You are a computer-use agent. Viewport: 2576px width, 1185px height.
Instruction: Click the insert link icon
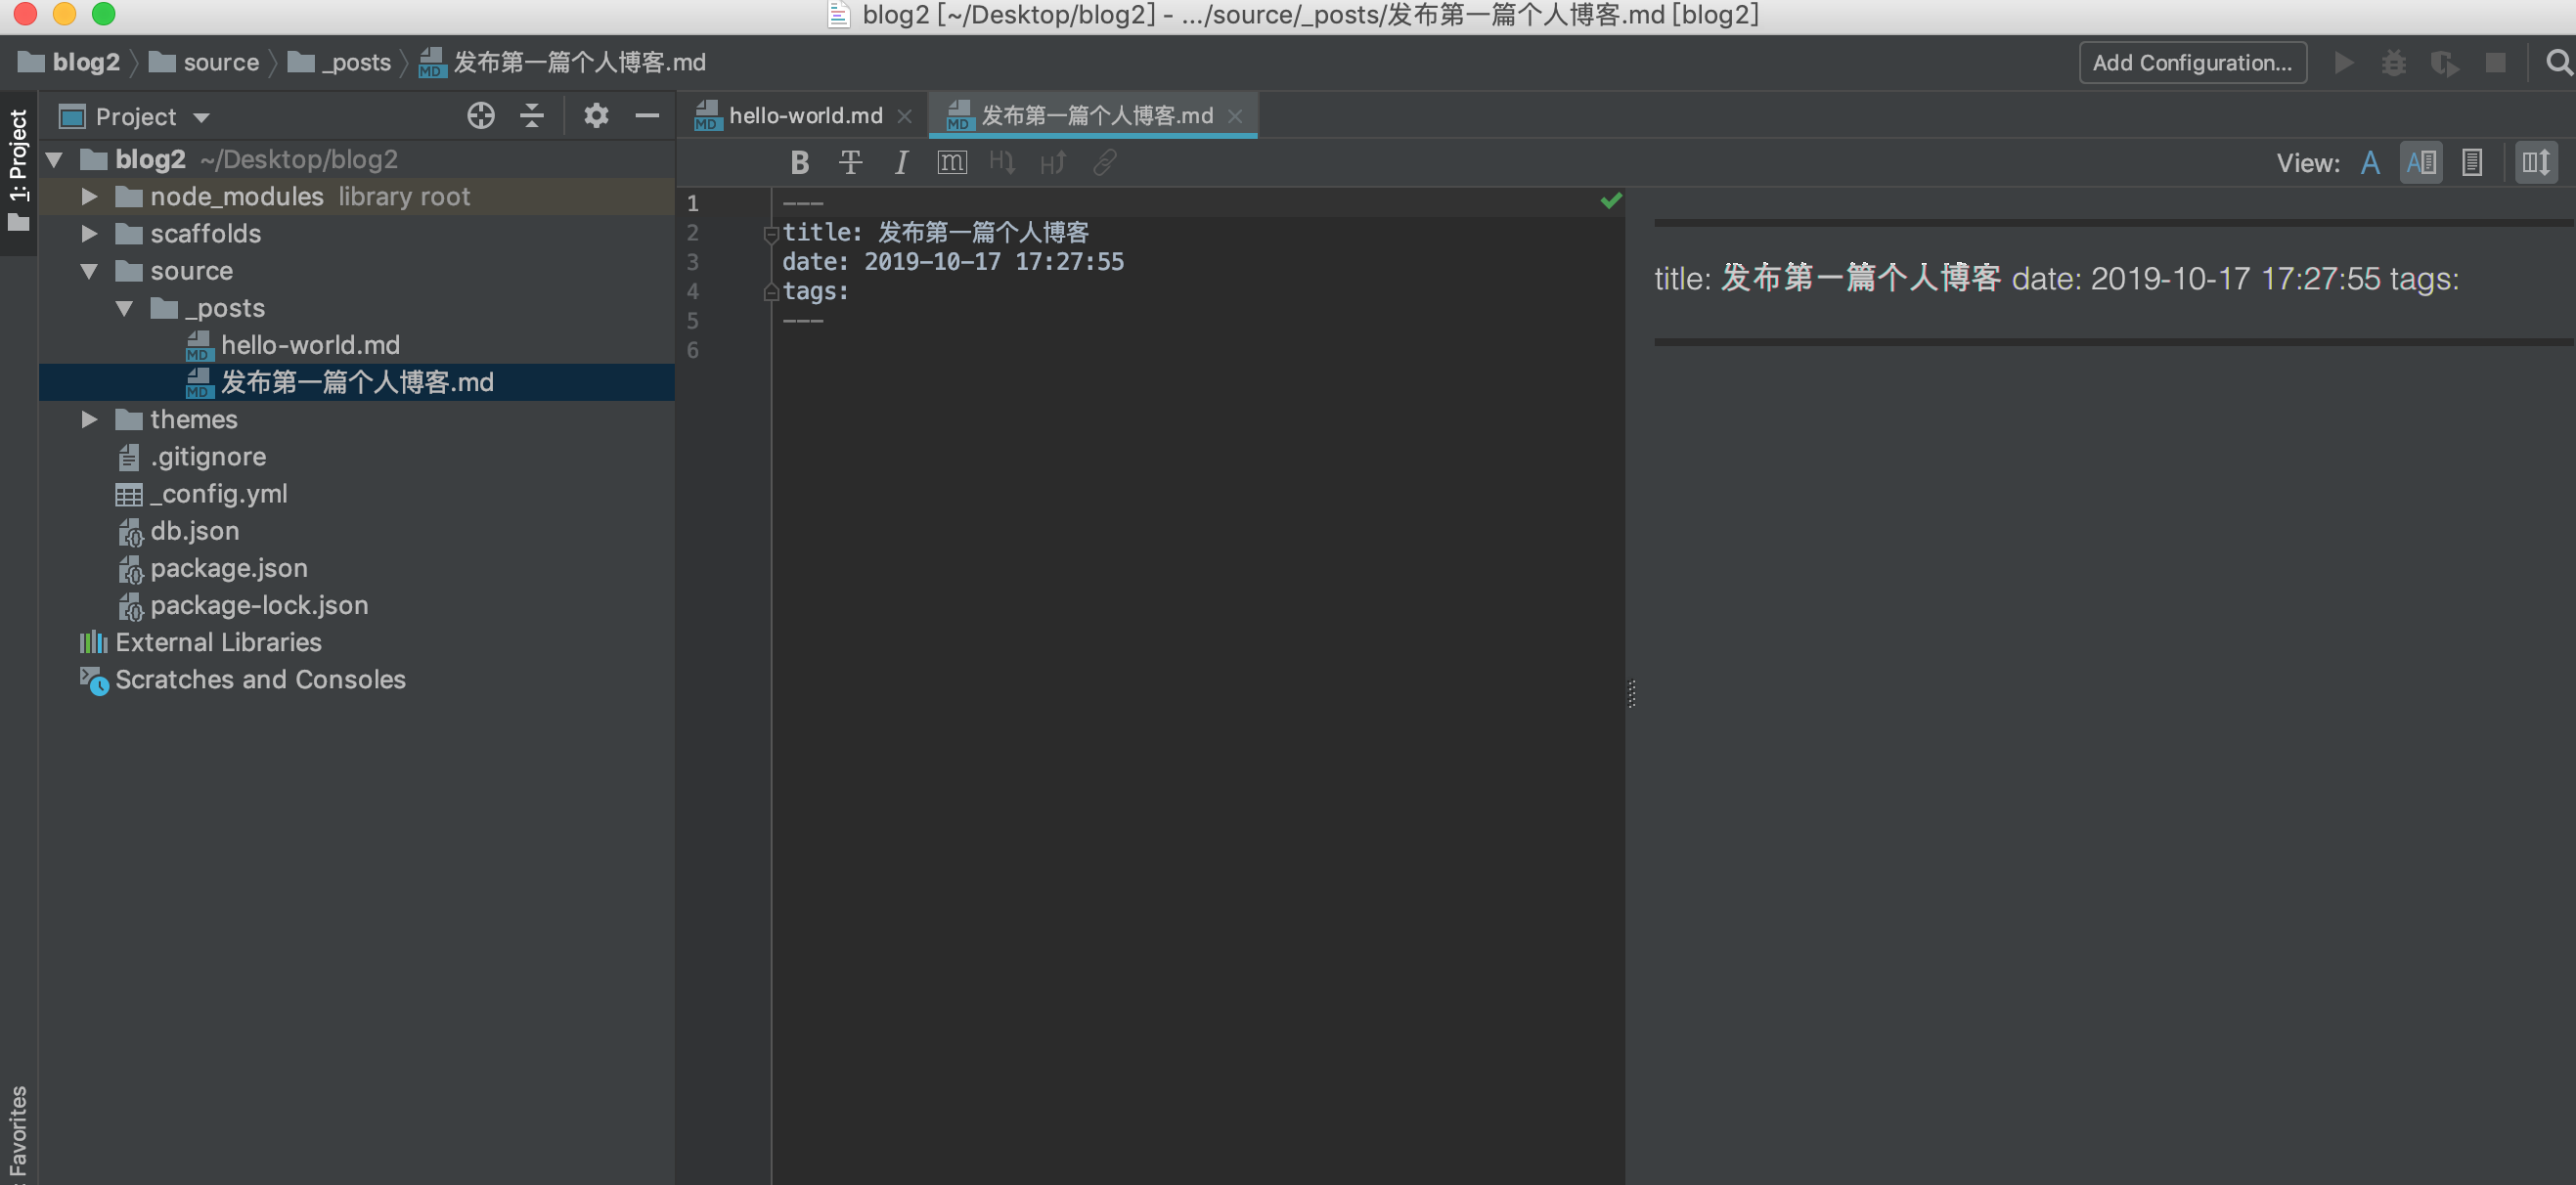click(x=1104, y=162)
